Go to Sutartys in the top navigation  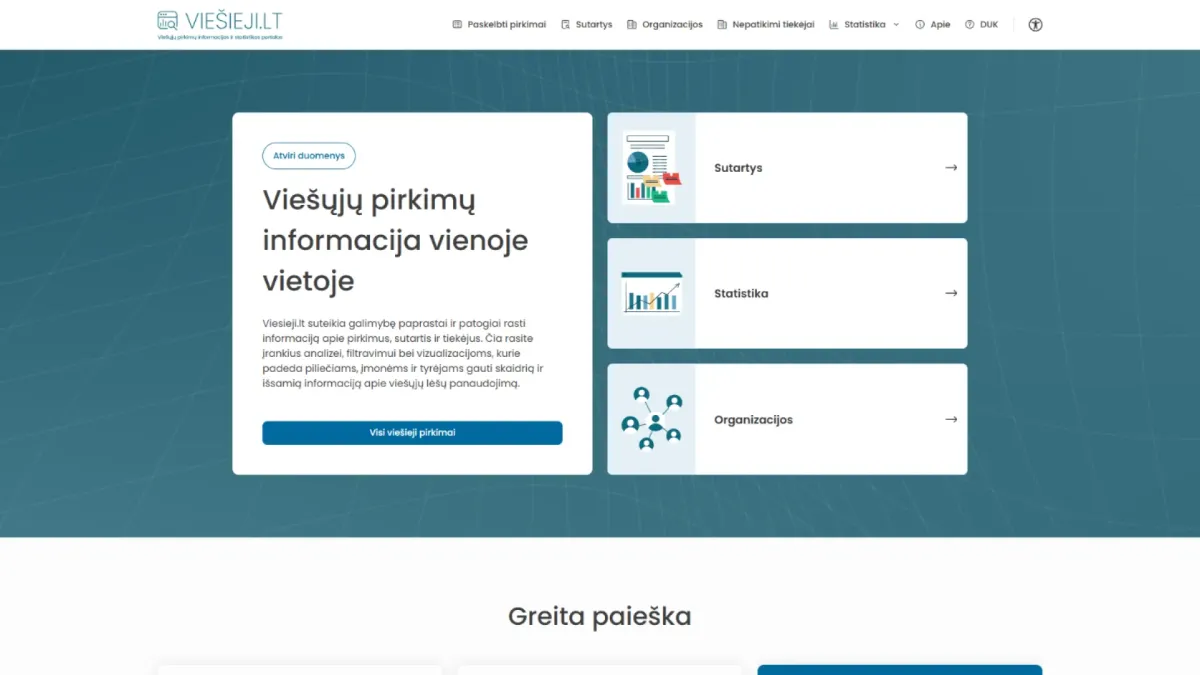click(x=593, y=25)
